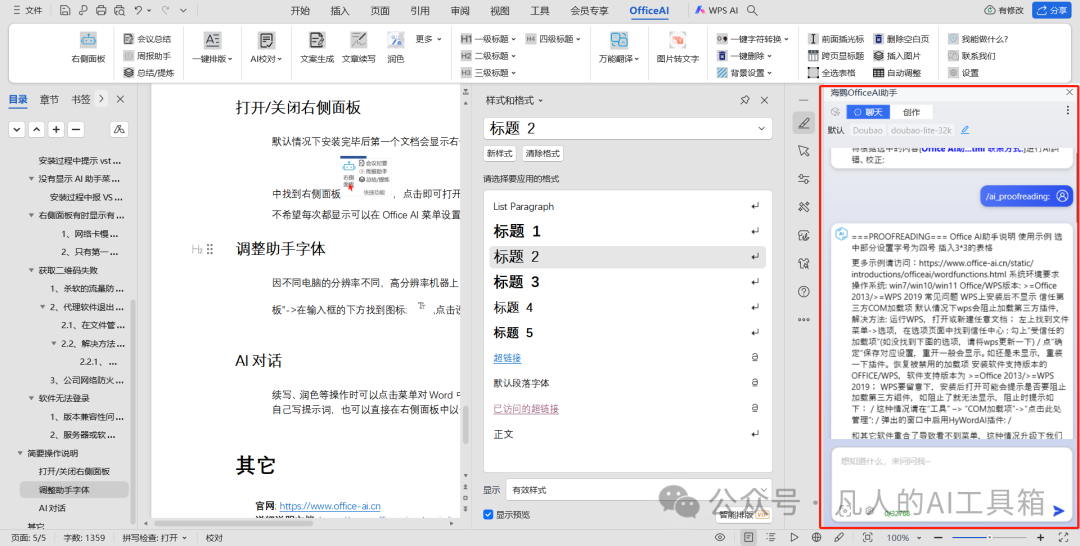The image size is (1080, 546).
Task: Switch to outline view
Action: [771, 537]
